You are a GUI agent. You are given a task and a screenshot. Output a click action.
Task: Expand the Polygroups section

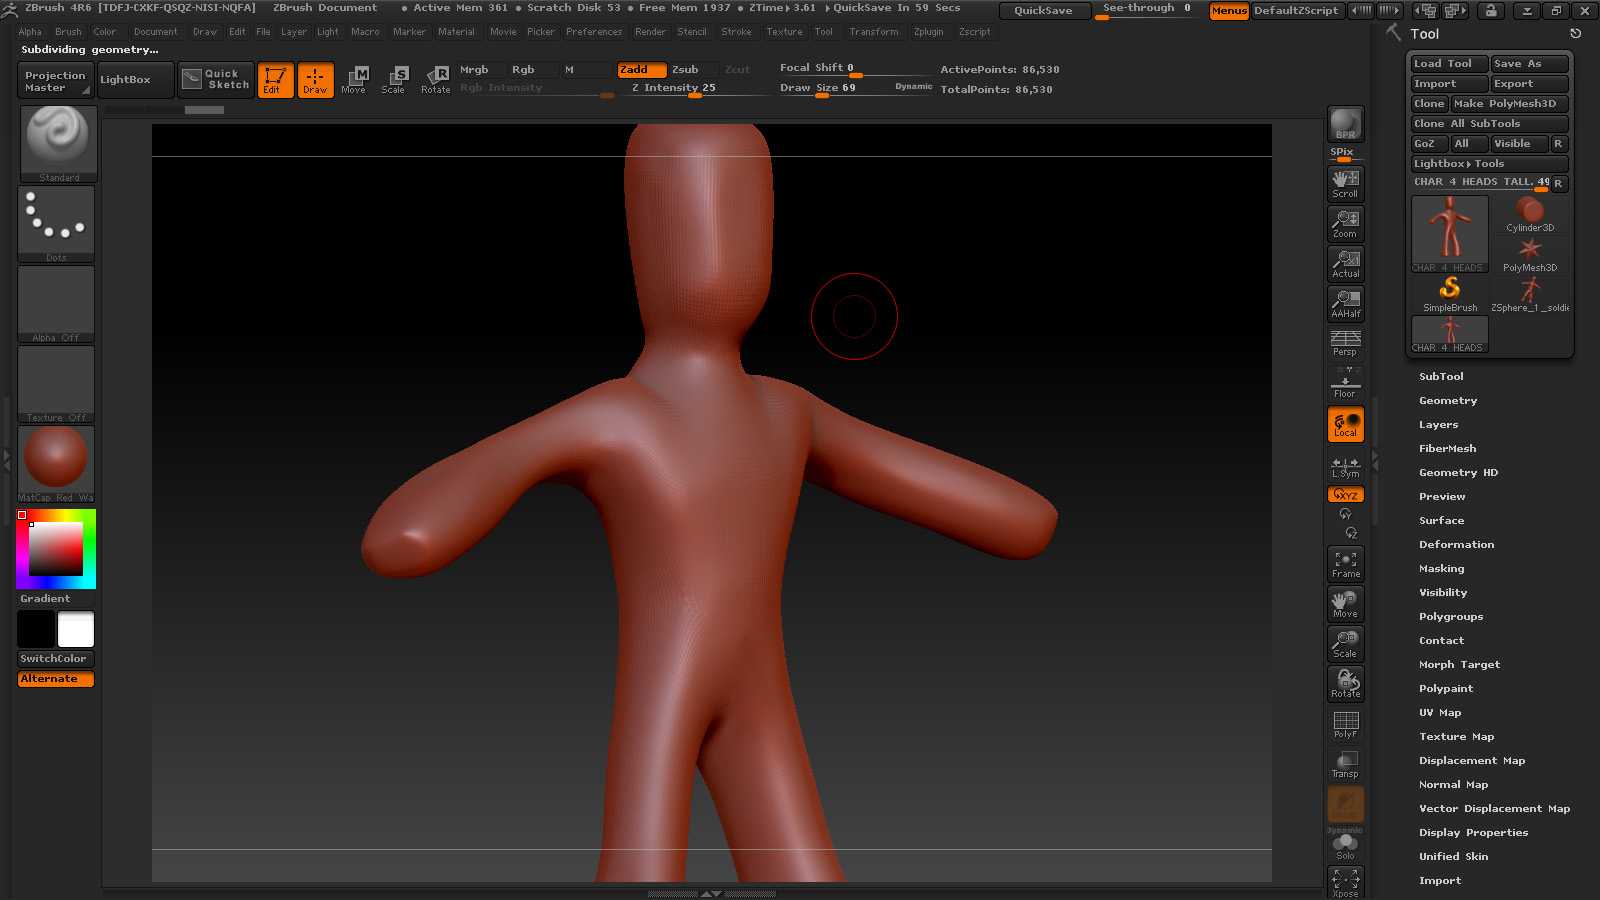(x=1451, y=617)
